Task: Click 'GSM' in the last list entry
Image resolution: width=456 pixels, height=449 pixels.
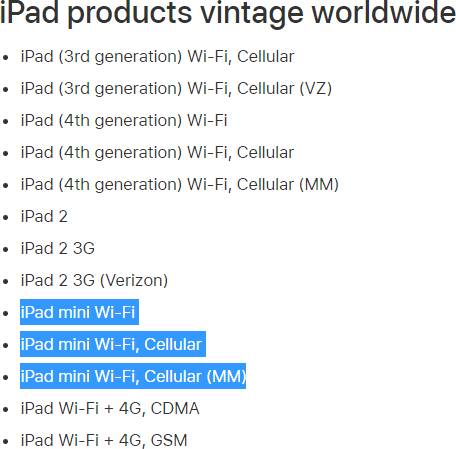Action: point(169,440)
